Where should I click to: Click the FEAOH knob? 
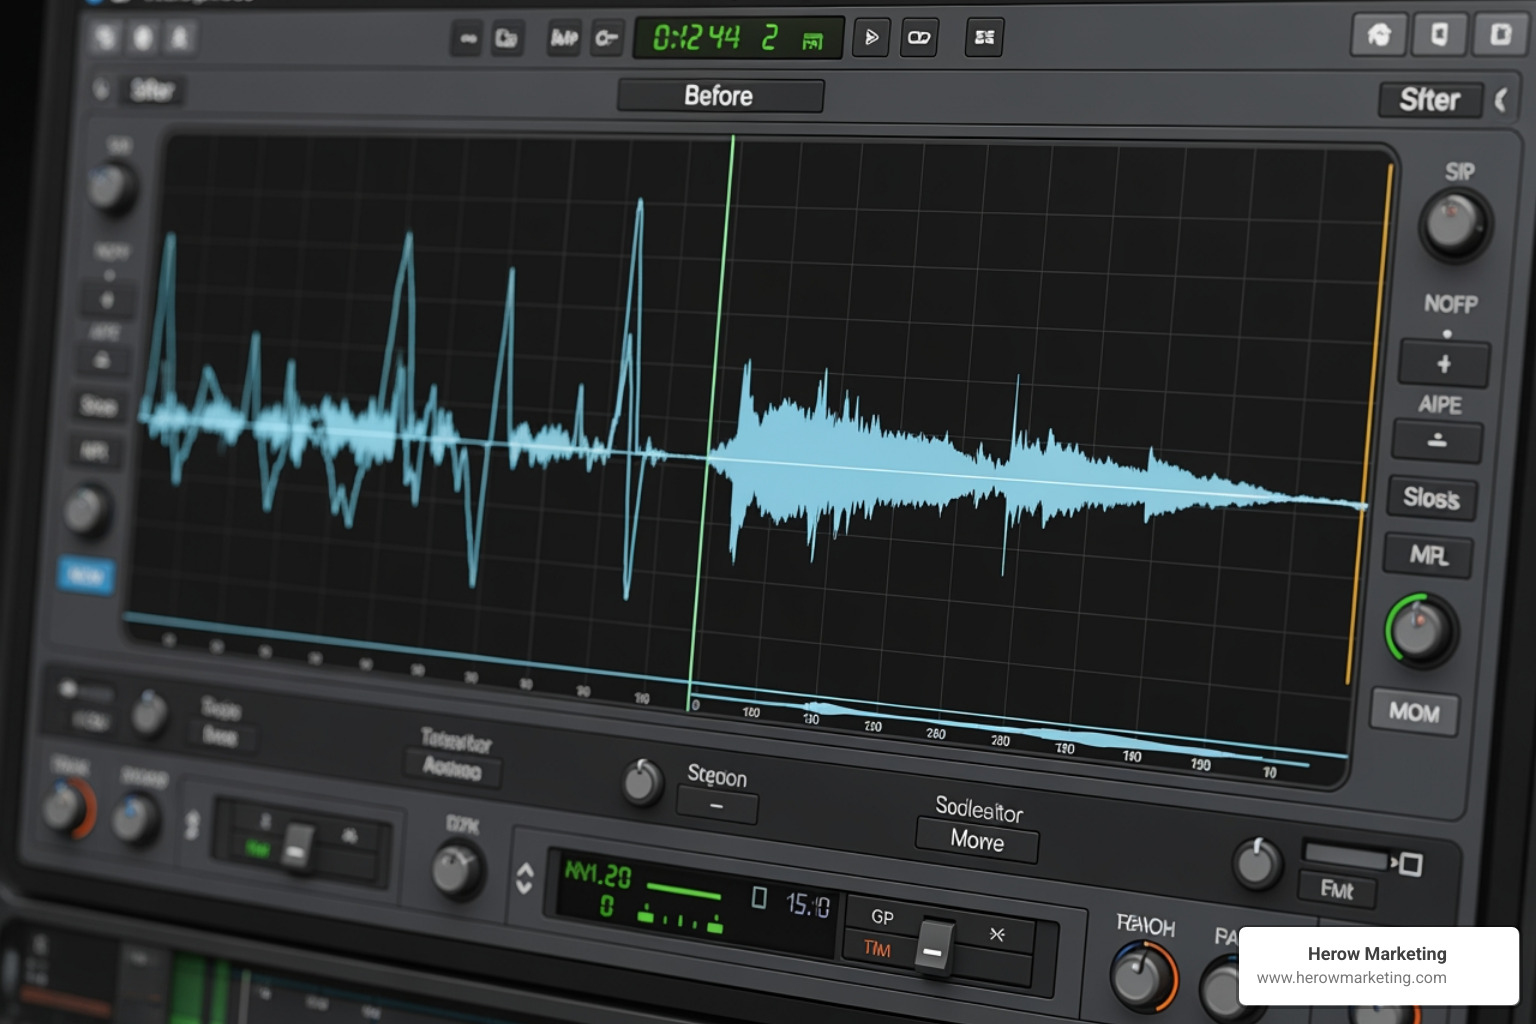pyautogui.click(x=1143, y=977)
